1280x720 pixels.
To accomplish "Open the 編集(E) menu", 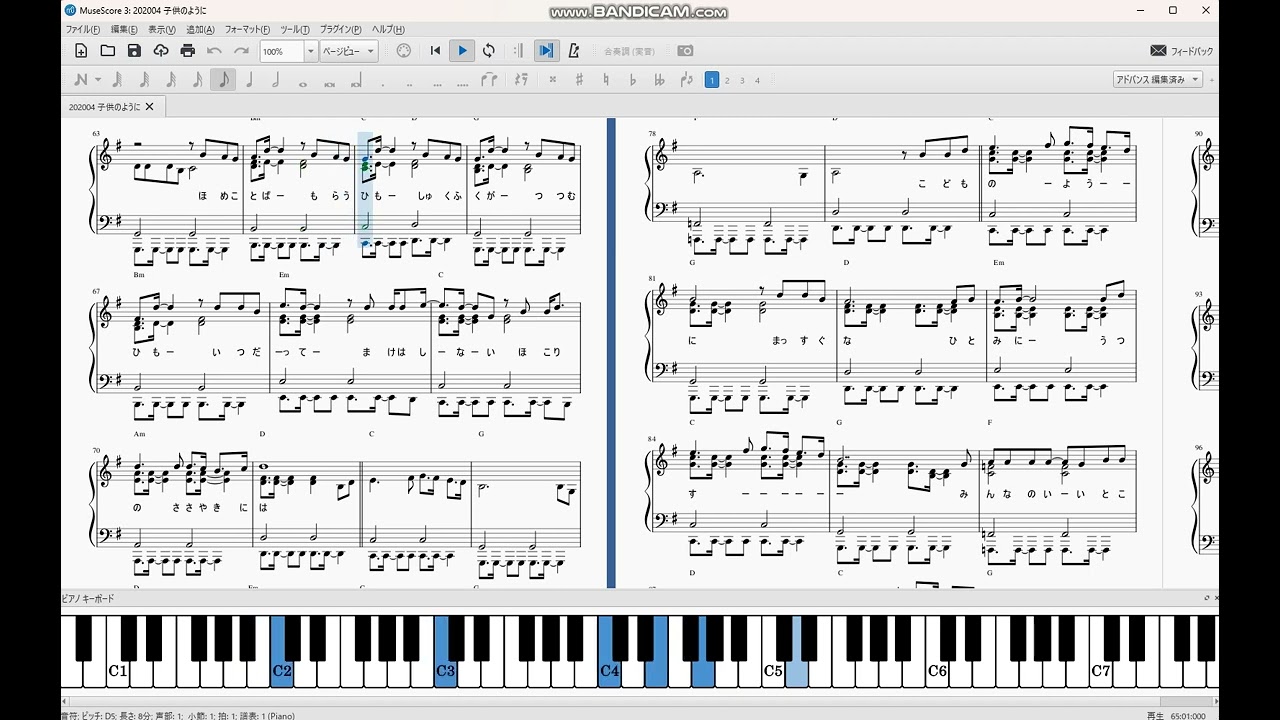I will pos(125,30).
